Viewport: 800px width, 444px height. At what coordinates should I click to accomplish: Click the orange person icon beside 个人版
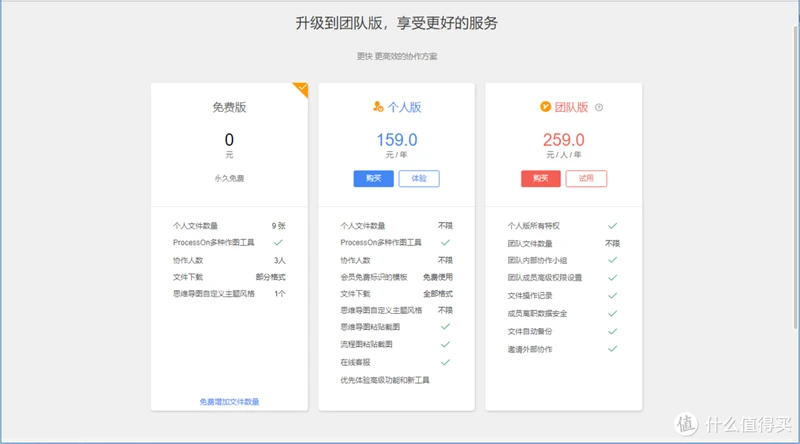click(x=378, y=107)
